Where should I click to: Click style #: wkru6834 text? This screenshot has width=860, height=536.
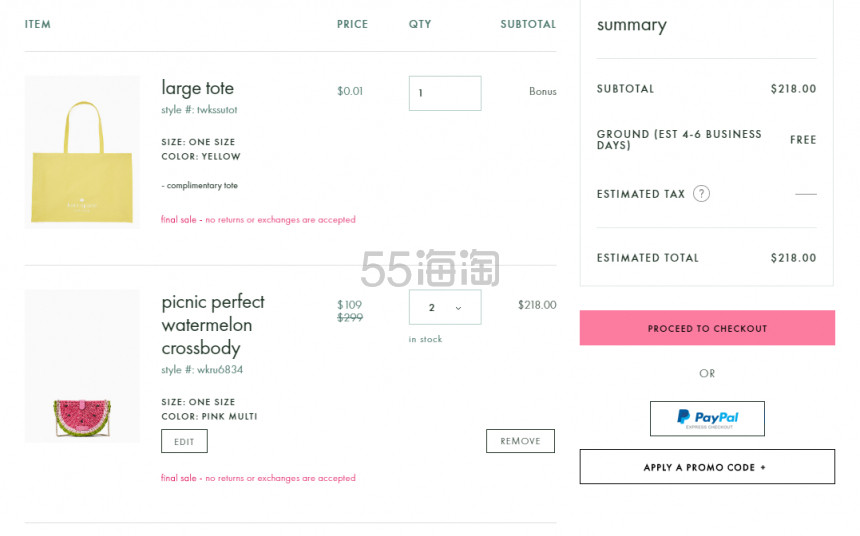point(202,370)
